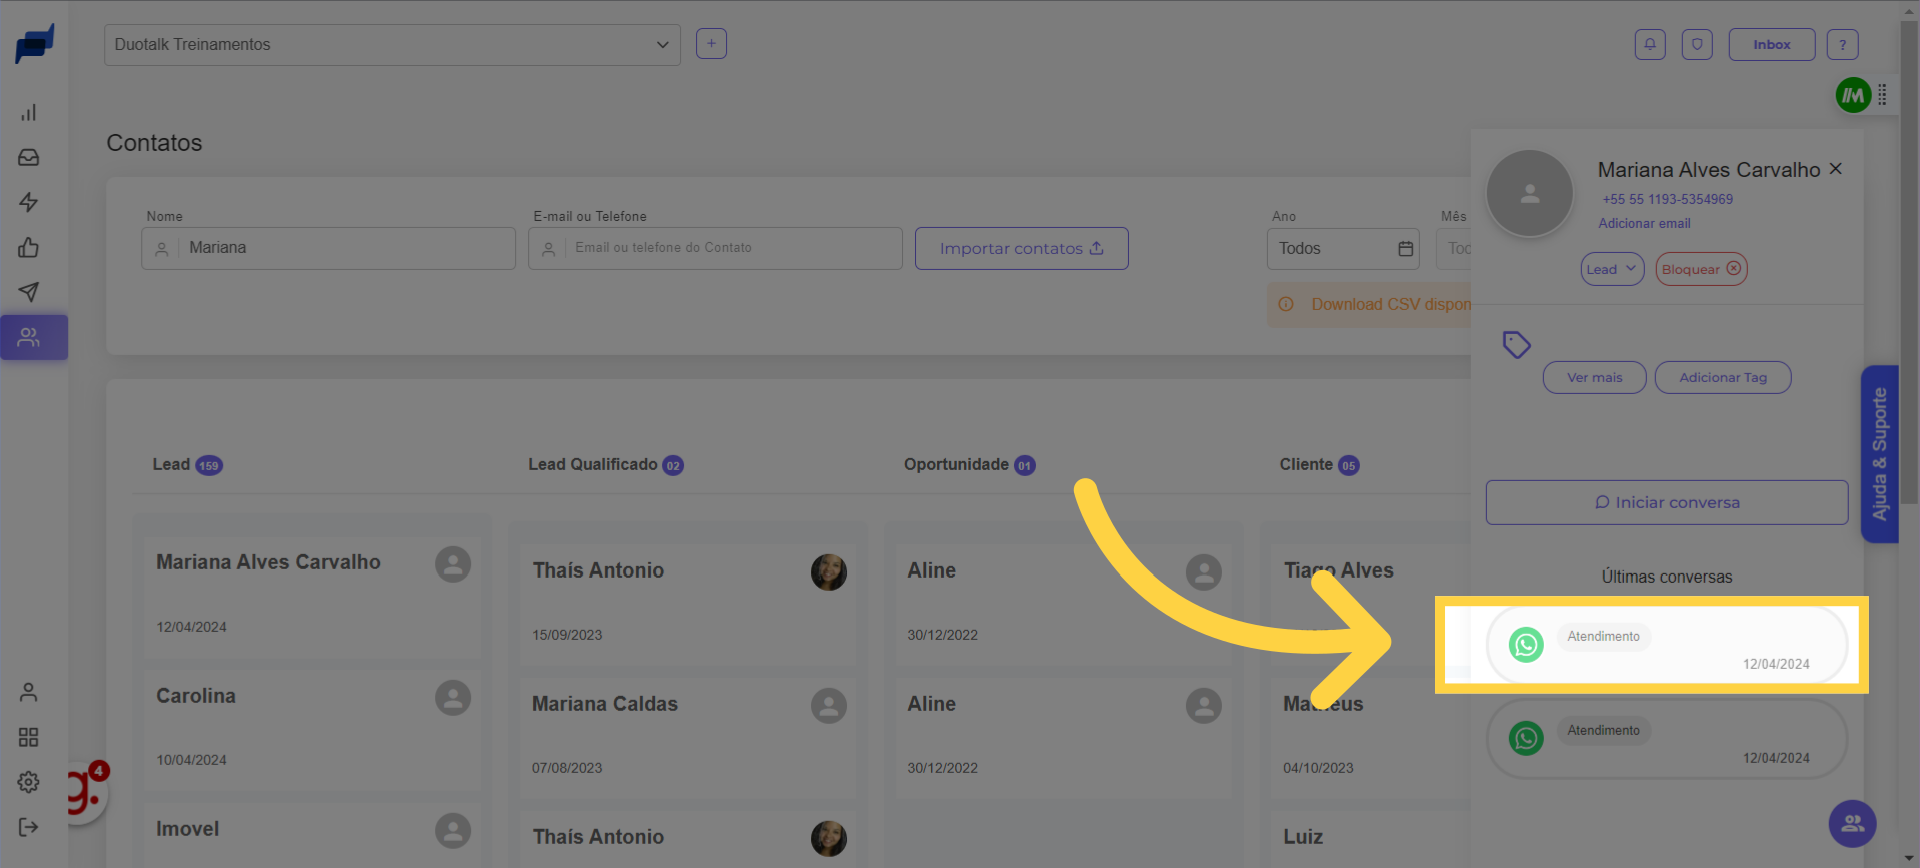Open the paper plane campaigns icon

click(29, 292)
